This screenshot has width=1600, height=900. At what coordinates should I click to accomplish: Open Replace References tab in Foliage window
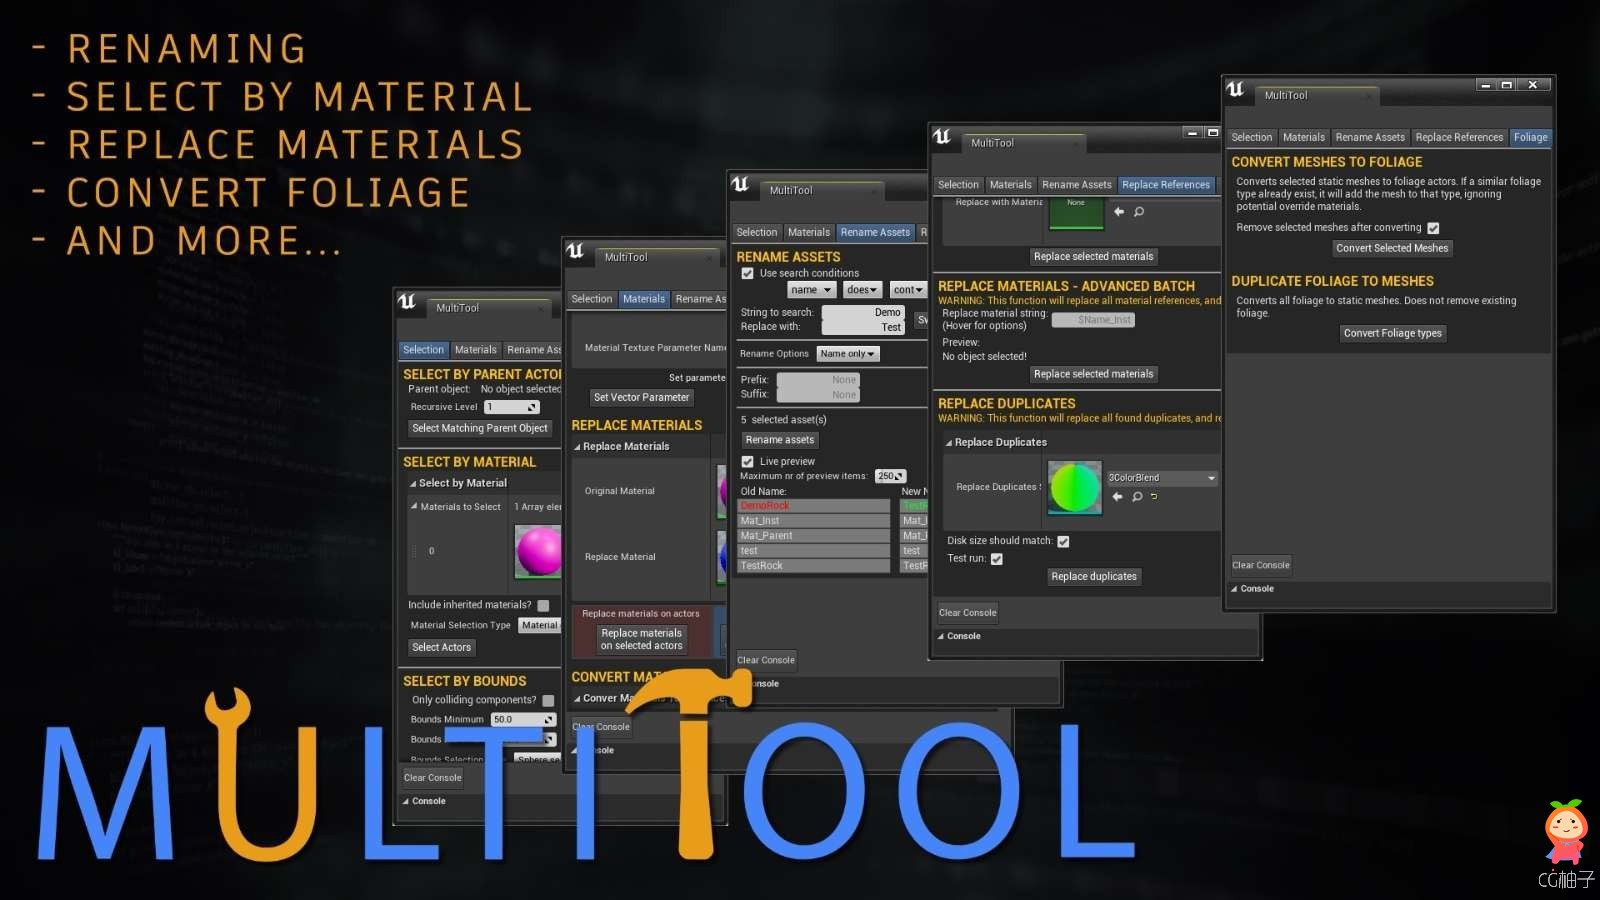point(1459,137)
